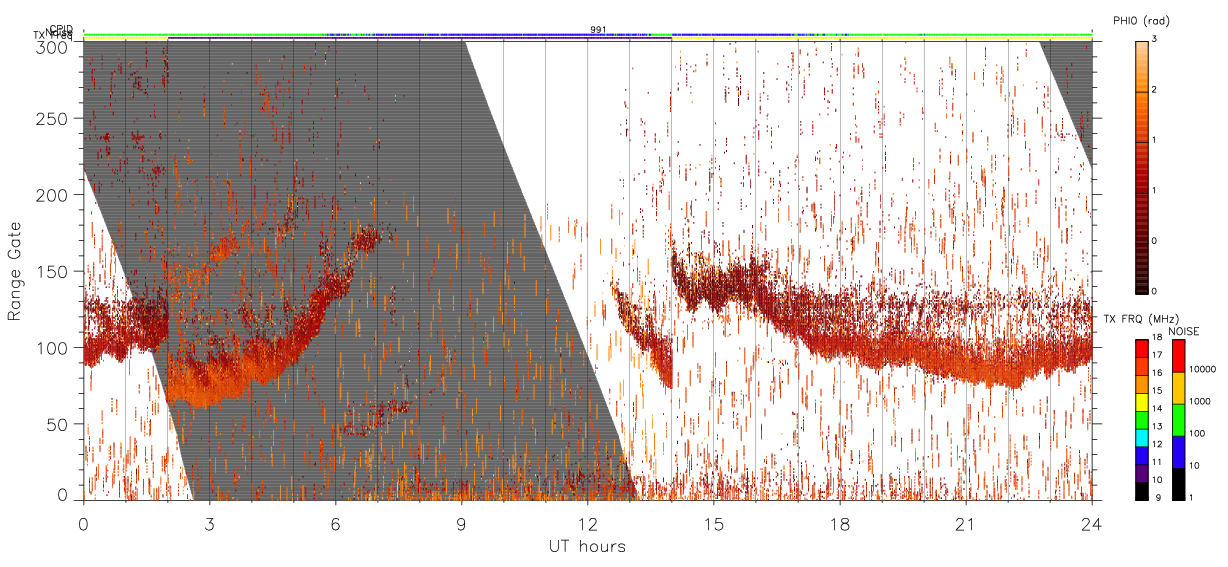The image size is (1228, 567).
Task: Click the green swatch in NOISE legend
Action: (1178, 420)
